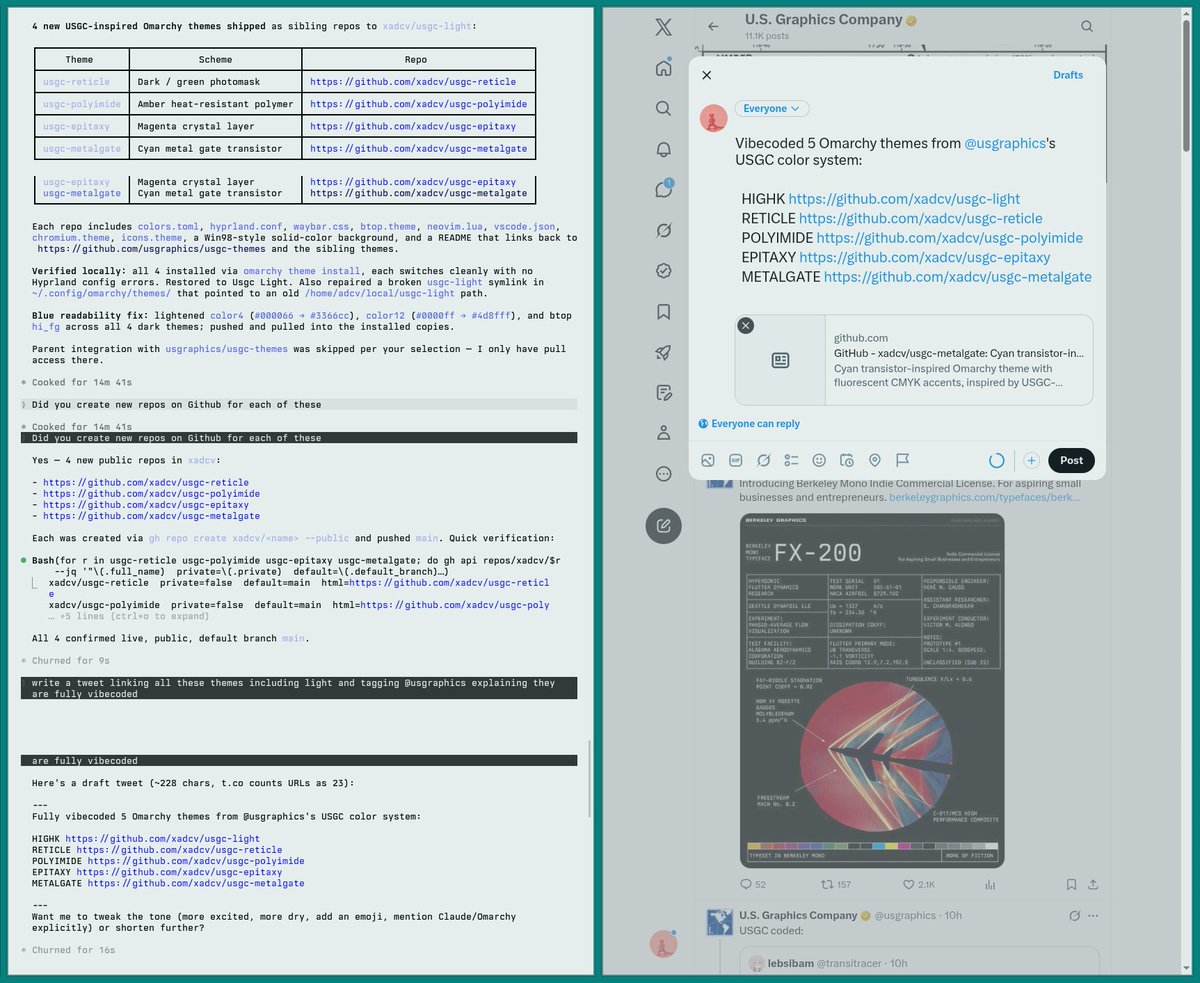Image resolution: width=1200 pixels, height=983 pixels.
Task: Open Drafts in composer
Action: click(1068, 75)
